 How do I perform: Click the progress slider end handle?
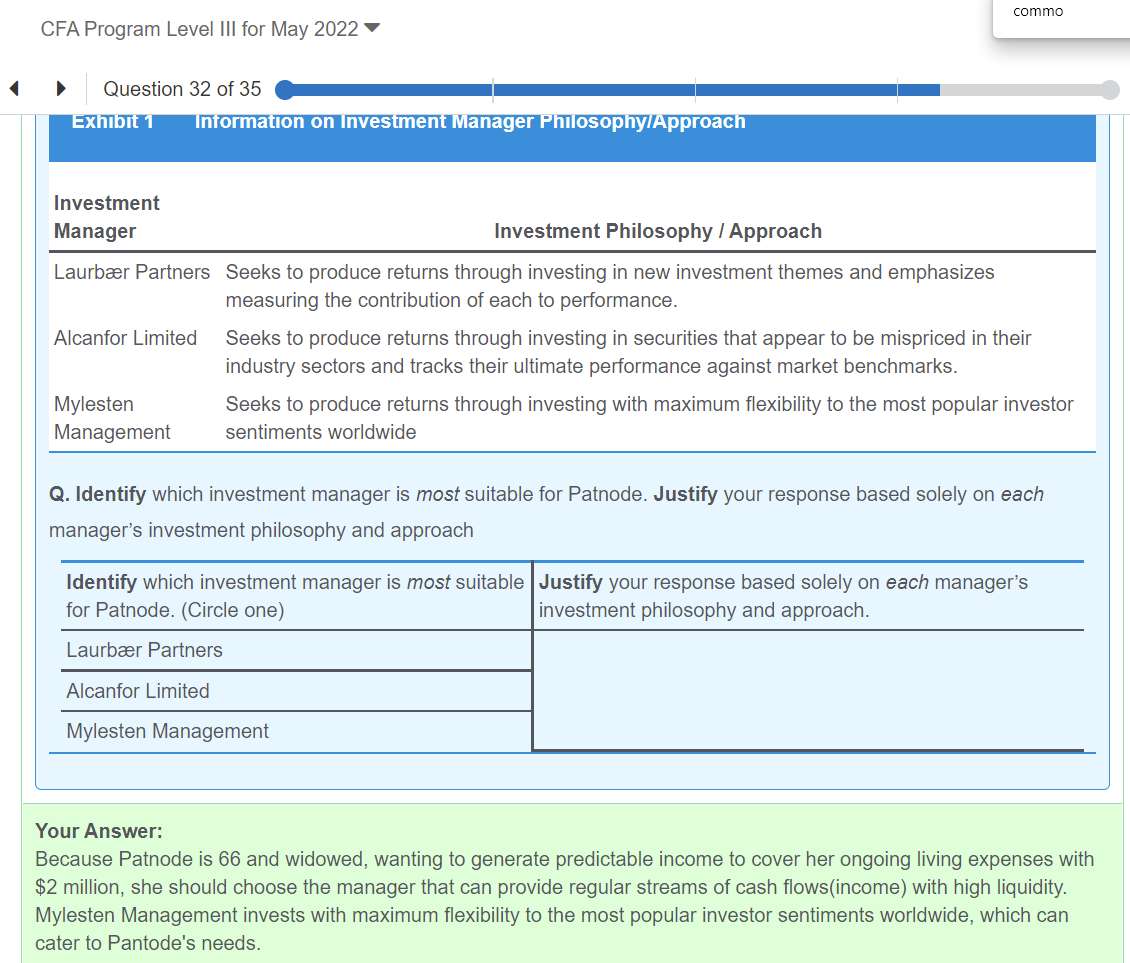pos(1110,89)
